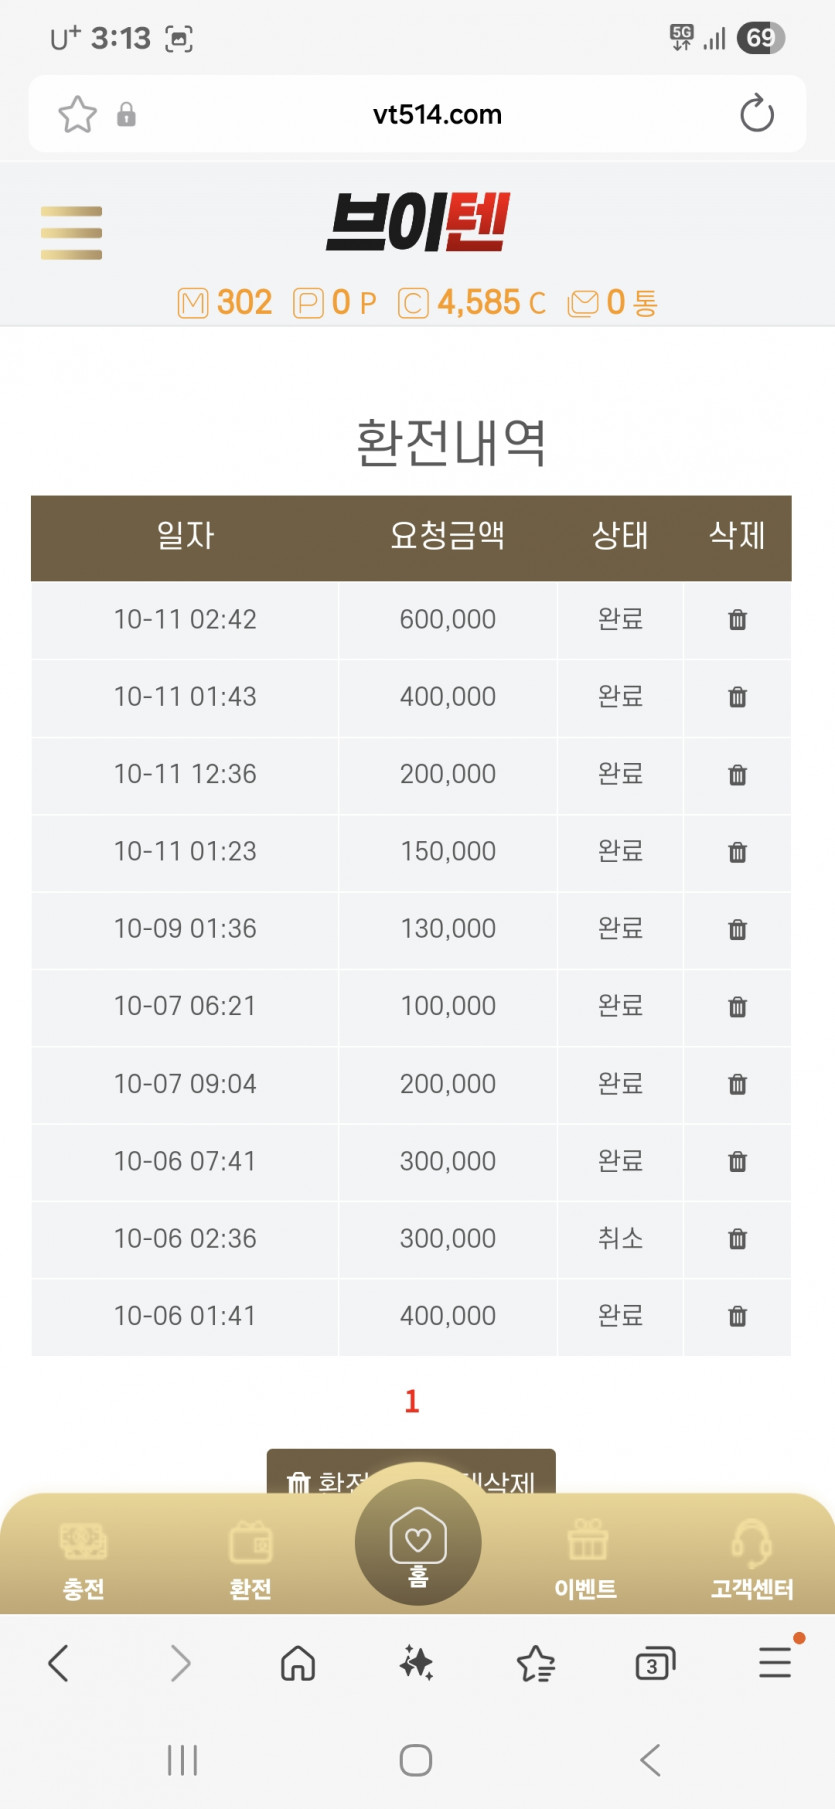Open the browser tabs switcher

pyautogui.click(x=654, y=1664)
